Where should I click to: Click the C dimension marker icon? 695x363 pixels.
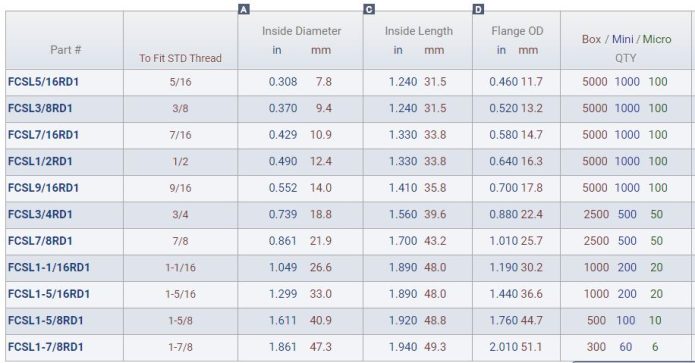369,9
